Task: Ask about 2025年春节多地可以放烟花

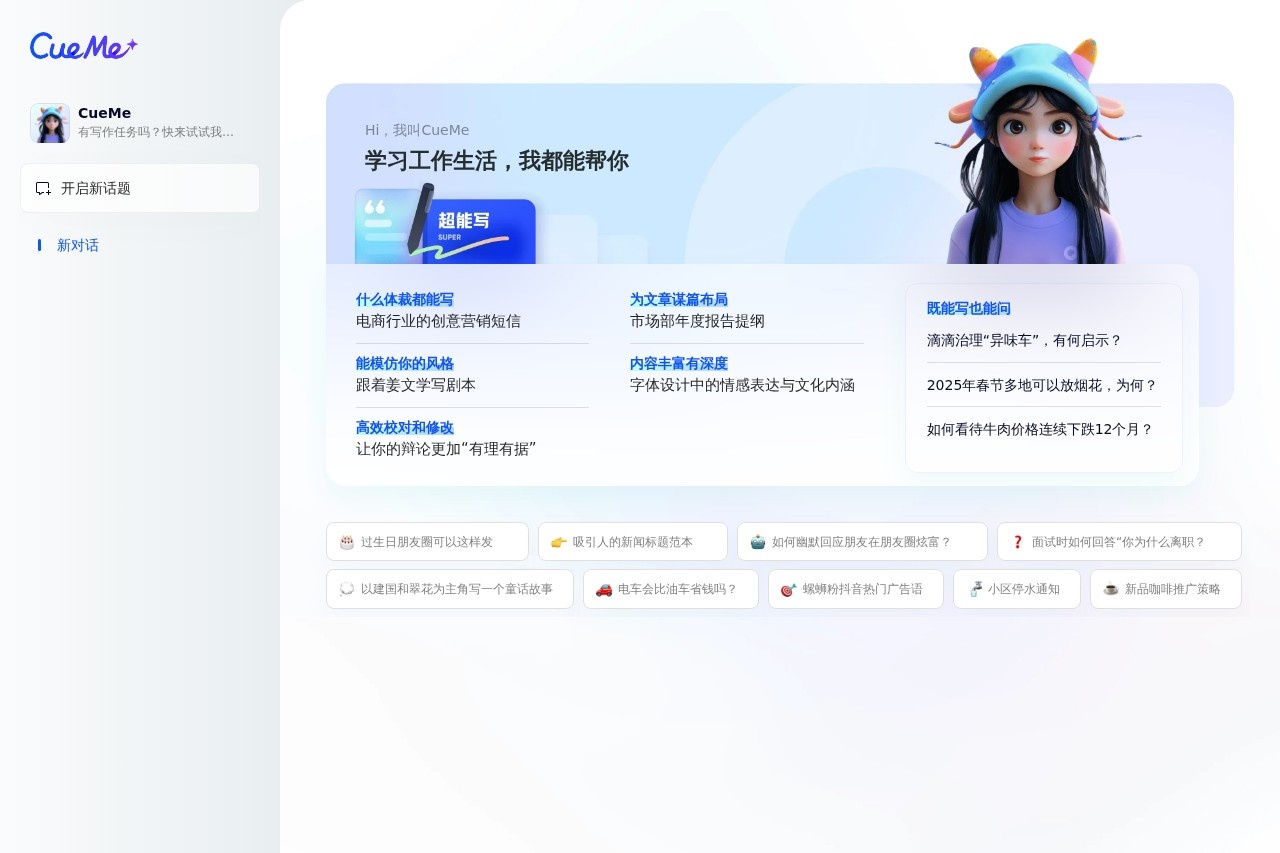Action: (x=1042, y=385)
